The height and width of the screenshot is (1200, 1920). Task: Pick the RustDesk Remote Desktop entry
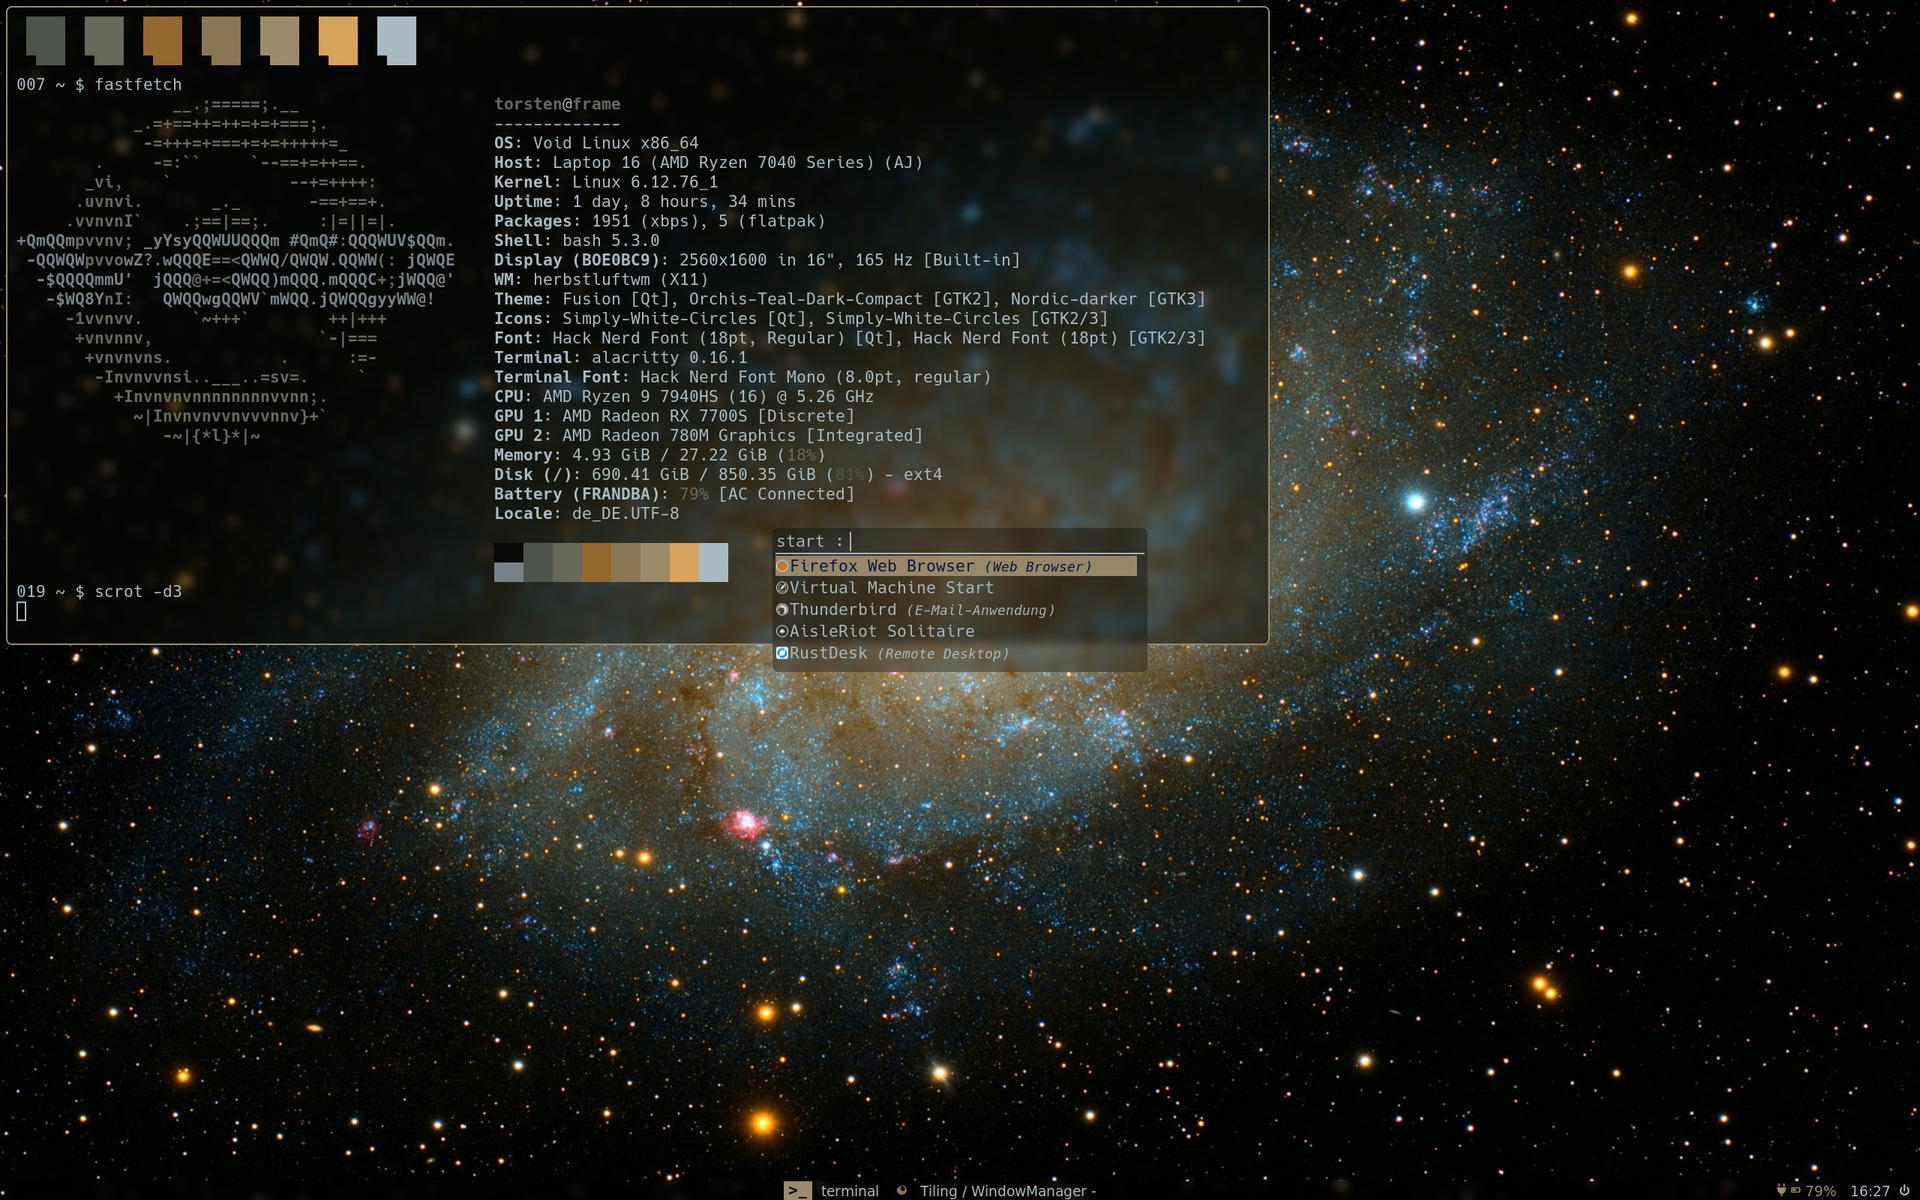(x=898, y=653)
